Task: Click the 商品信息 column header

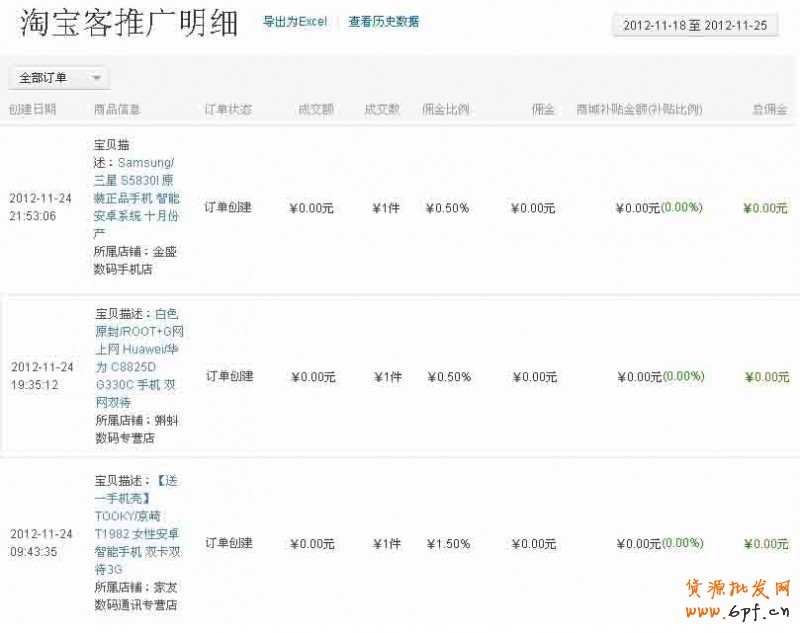Action: pyautogui.click(x=116, y=109)
